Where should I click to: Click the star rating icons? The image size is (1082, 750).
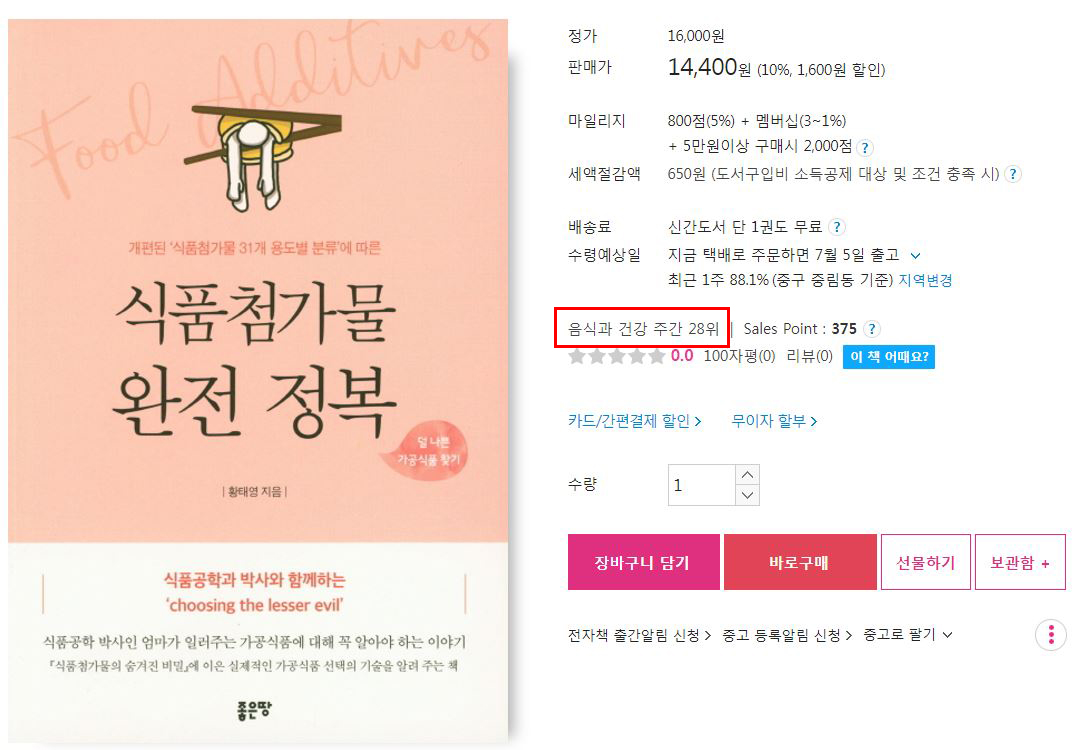[616, 356]
